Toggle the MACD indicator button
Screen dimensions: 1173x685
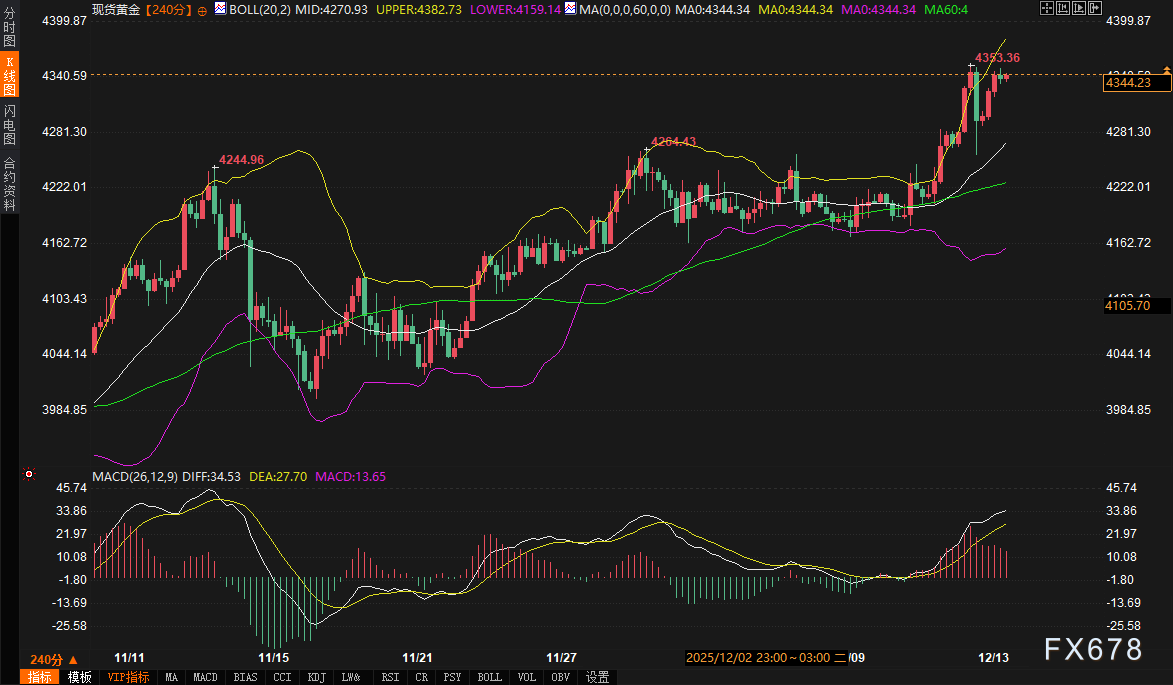click(205, 677)
